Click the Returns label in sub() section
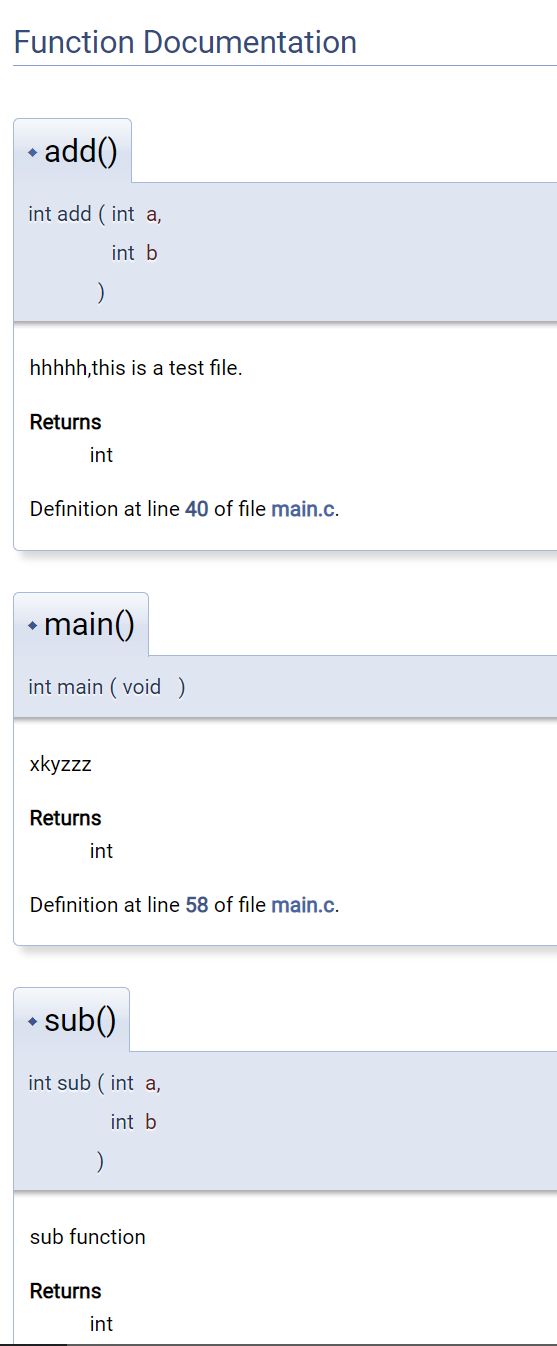Viewport: 557px width, 1346px height. [66, 1291]
